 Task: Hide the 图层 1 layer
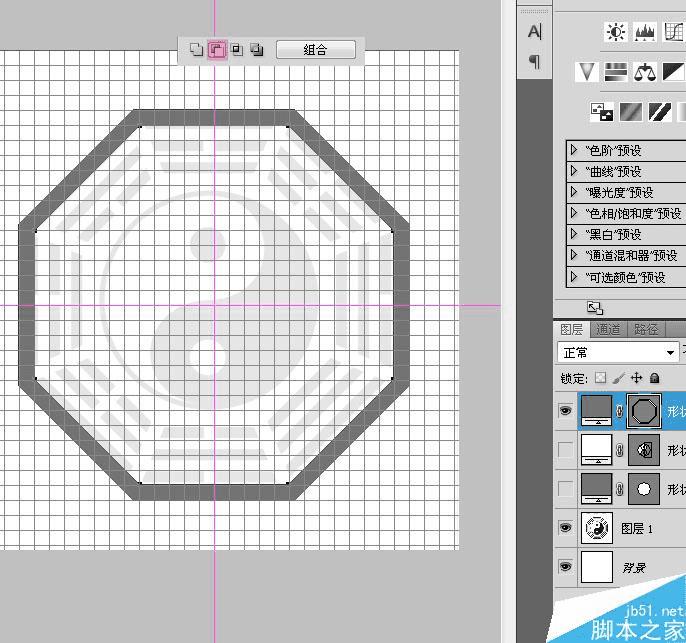coord(565,528)
